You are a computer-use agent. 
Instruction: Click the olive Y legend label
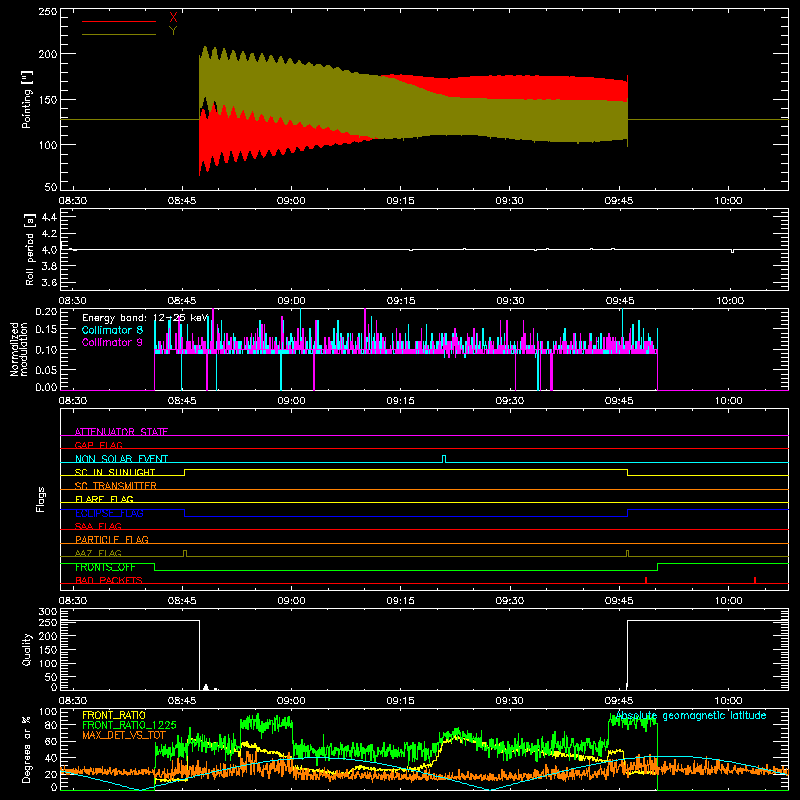tap(173, 31)
